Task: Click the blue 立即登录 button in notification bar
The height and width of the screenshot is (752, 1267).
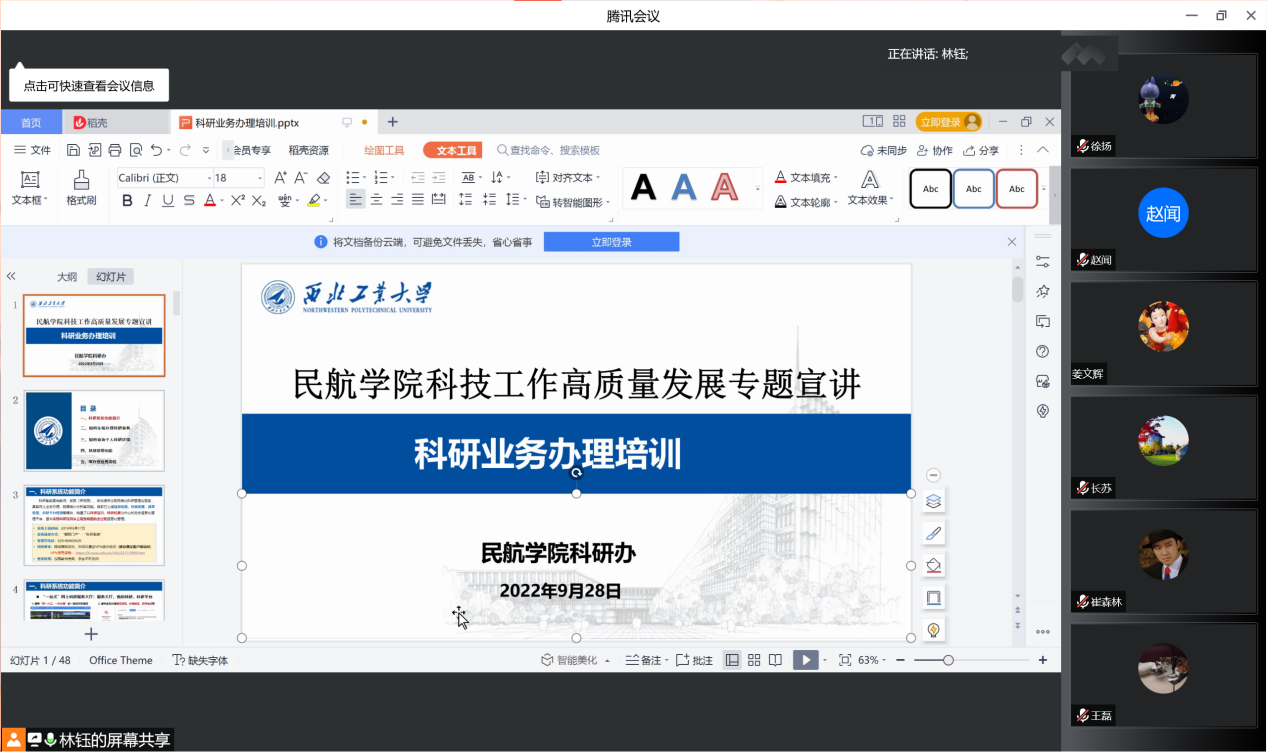Action: (x=611, y=242)
